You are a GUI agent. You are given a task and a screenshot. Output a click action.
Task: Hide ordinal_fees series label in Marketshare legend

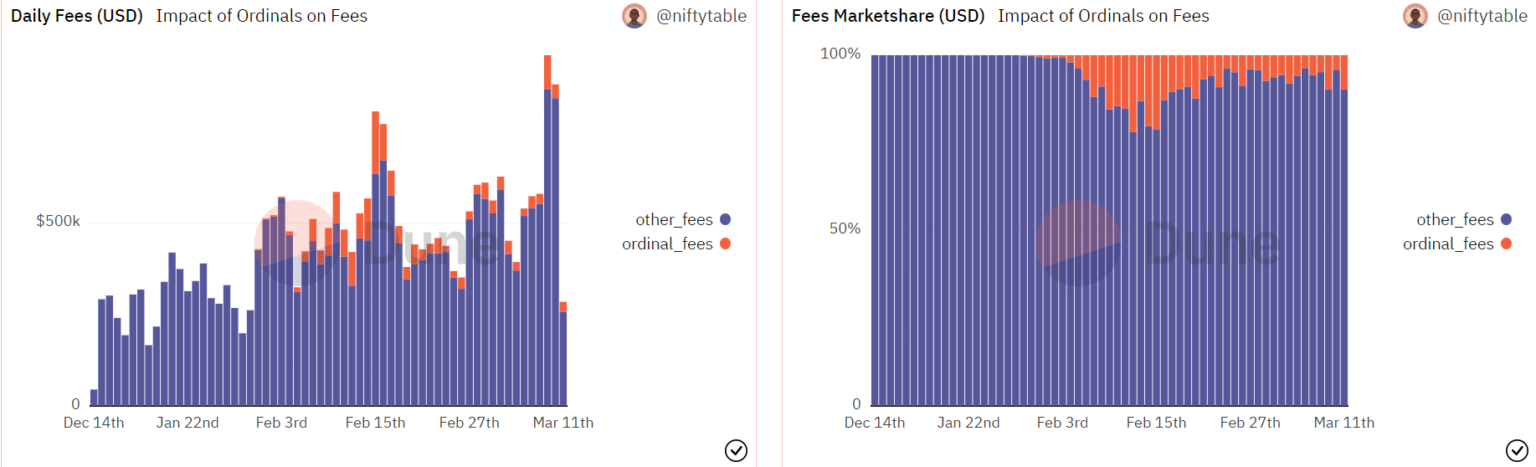coord(1448,244)
